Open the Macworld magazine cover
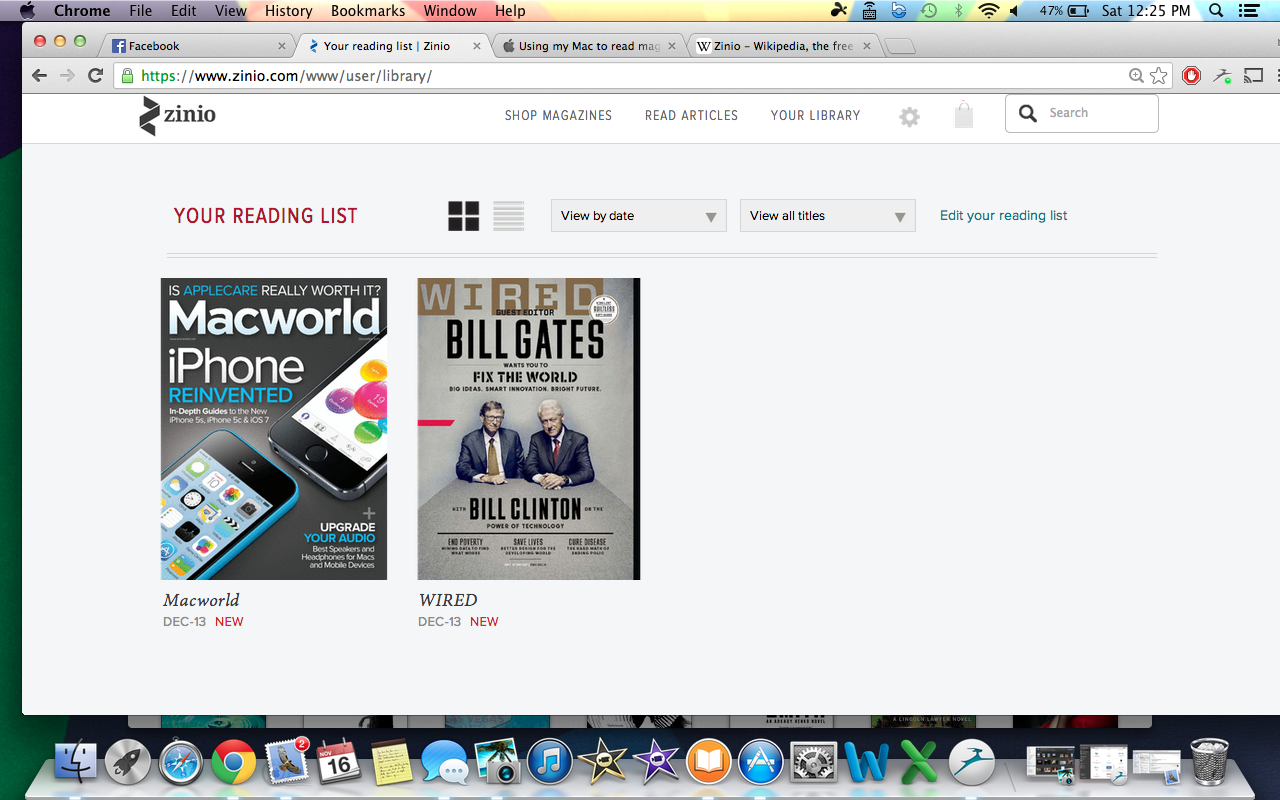 (x=274, y=429)
